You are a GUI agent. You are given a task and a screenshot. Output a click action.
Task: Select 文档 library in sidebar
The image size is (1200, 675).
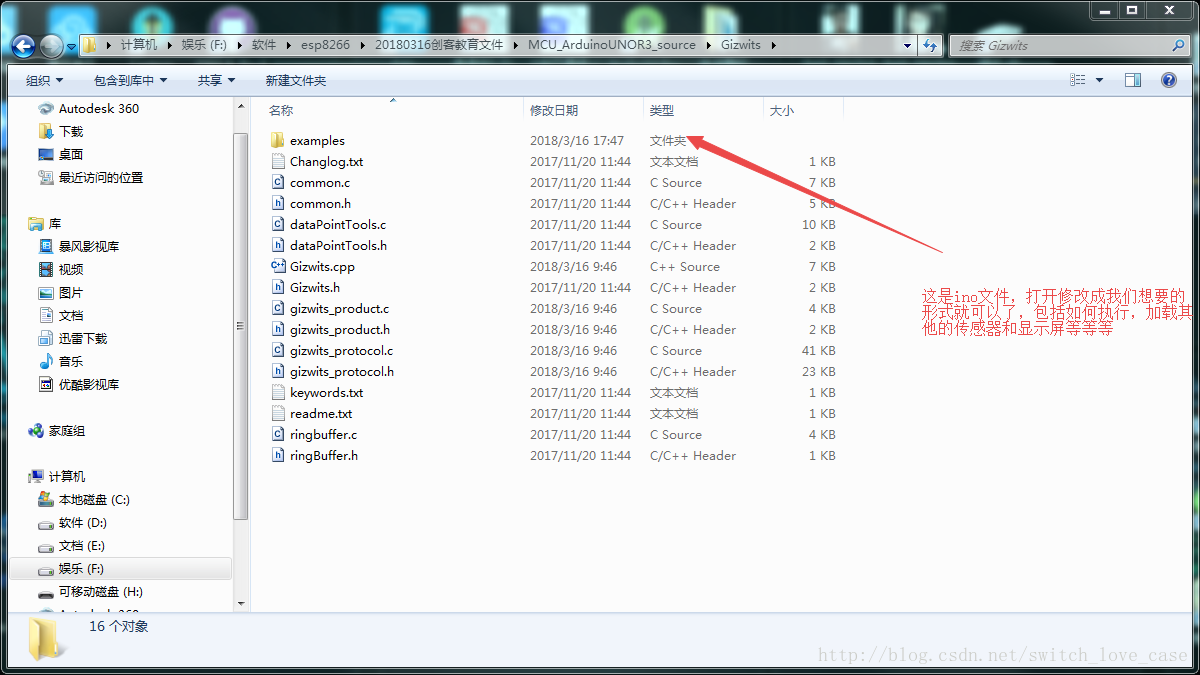tap(60, 315)
